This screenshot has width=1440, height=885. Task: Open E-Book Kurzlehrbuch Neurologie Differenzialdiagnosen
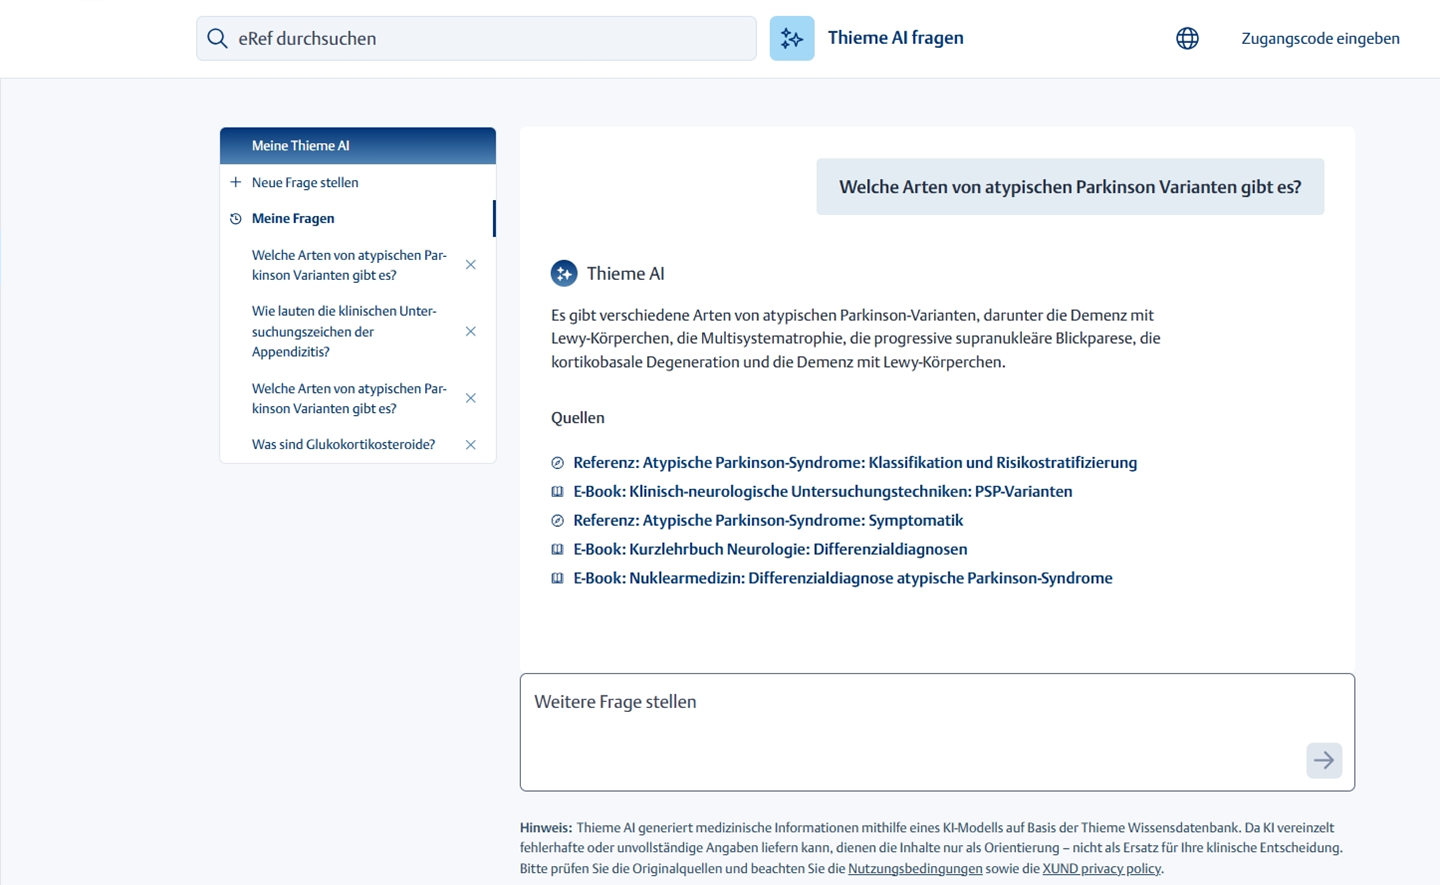770,549
